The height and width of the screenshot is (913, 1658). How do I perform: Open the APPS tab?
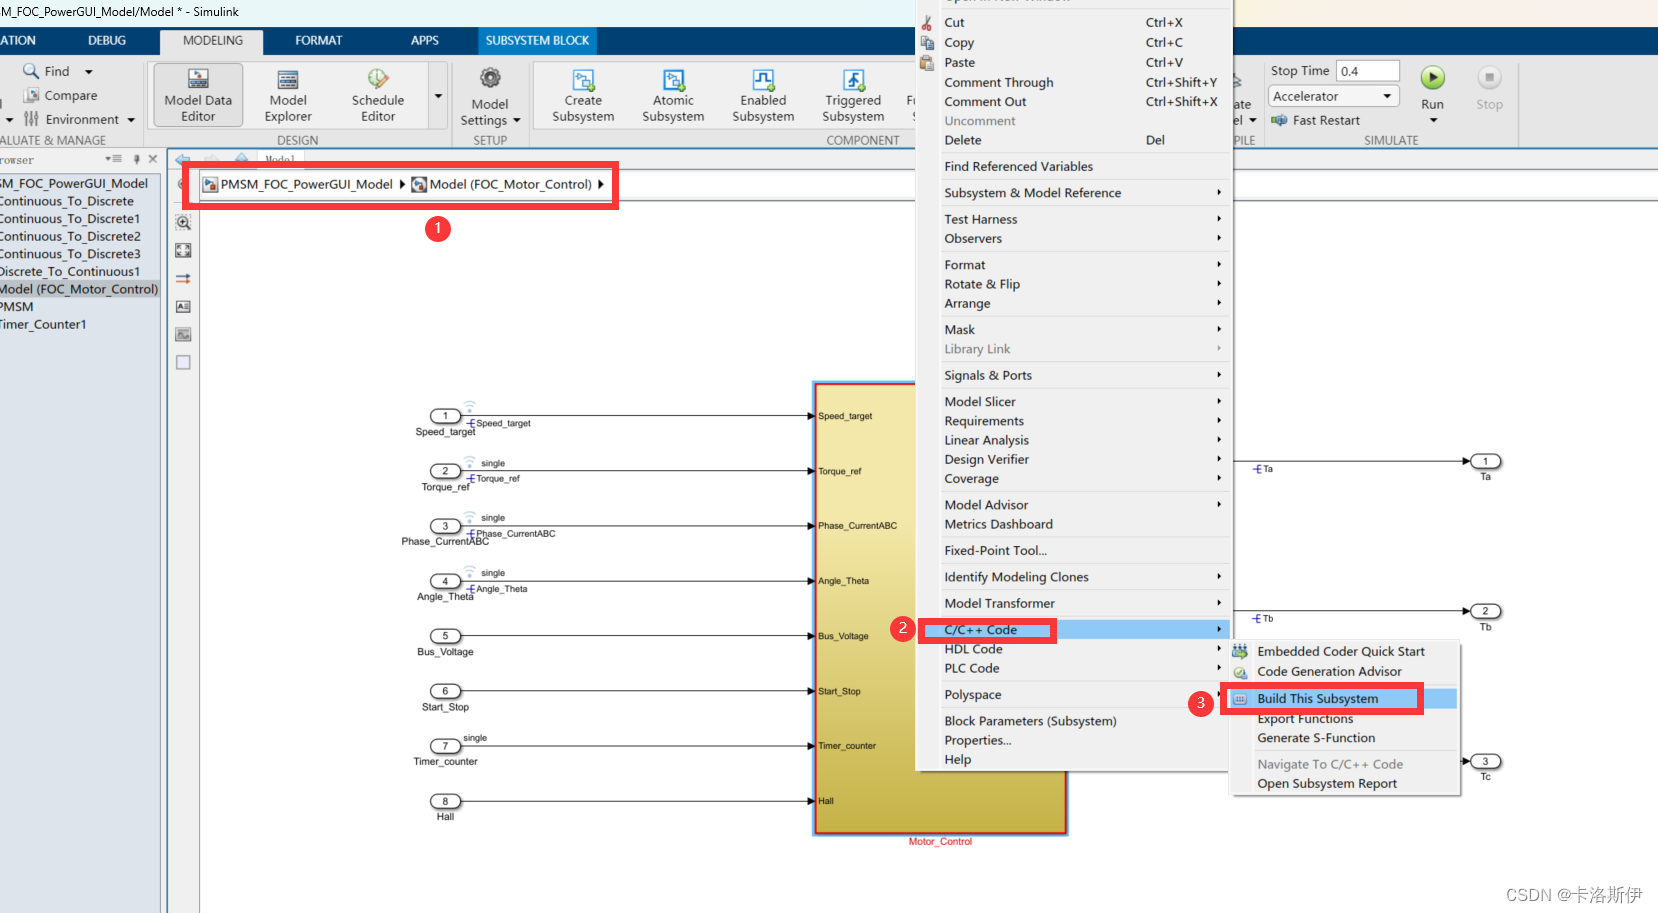click(425, 41)
